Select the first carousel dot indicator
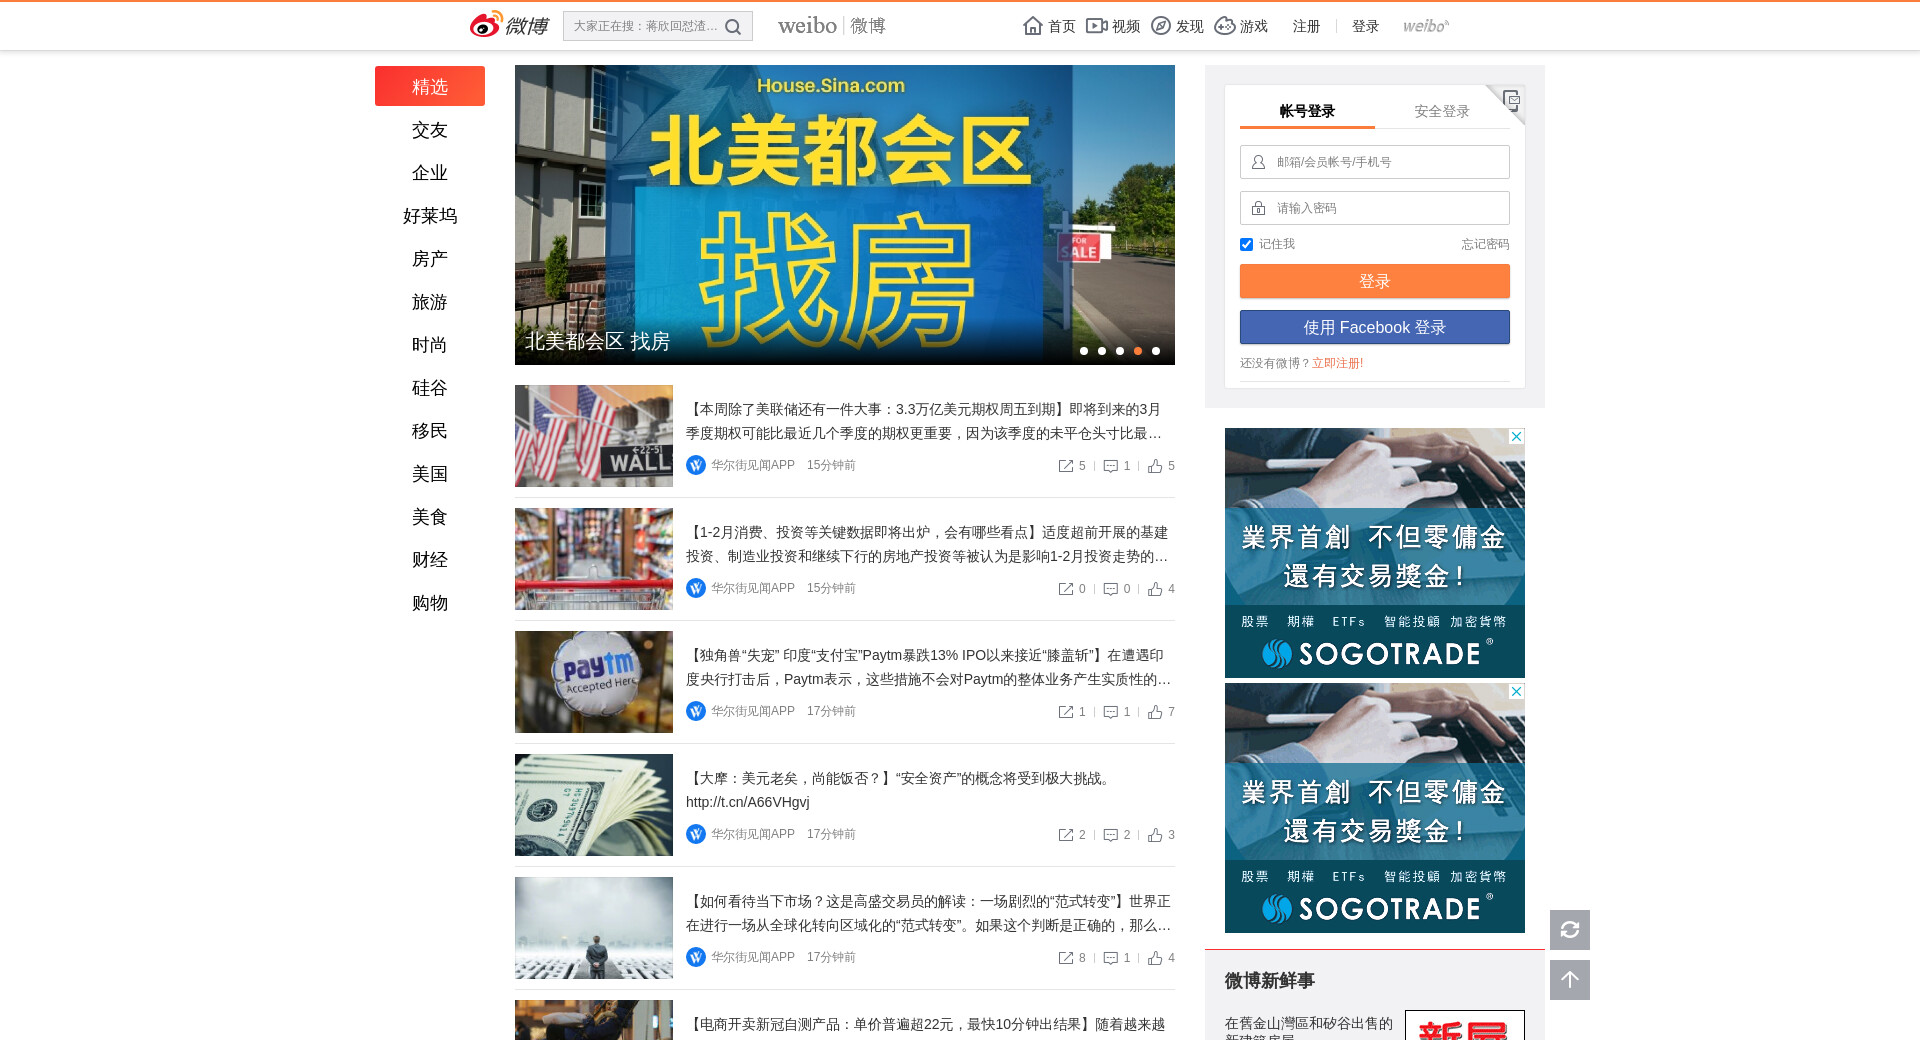 (x=1084, y=351)
